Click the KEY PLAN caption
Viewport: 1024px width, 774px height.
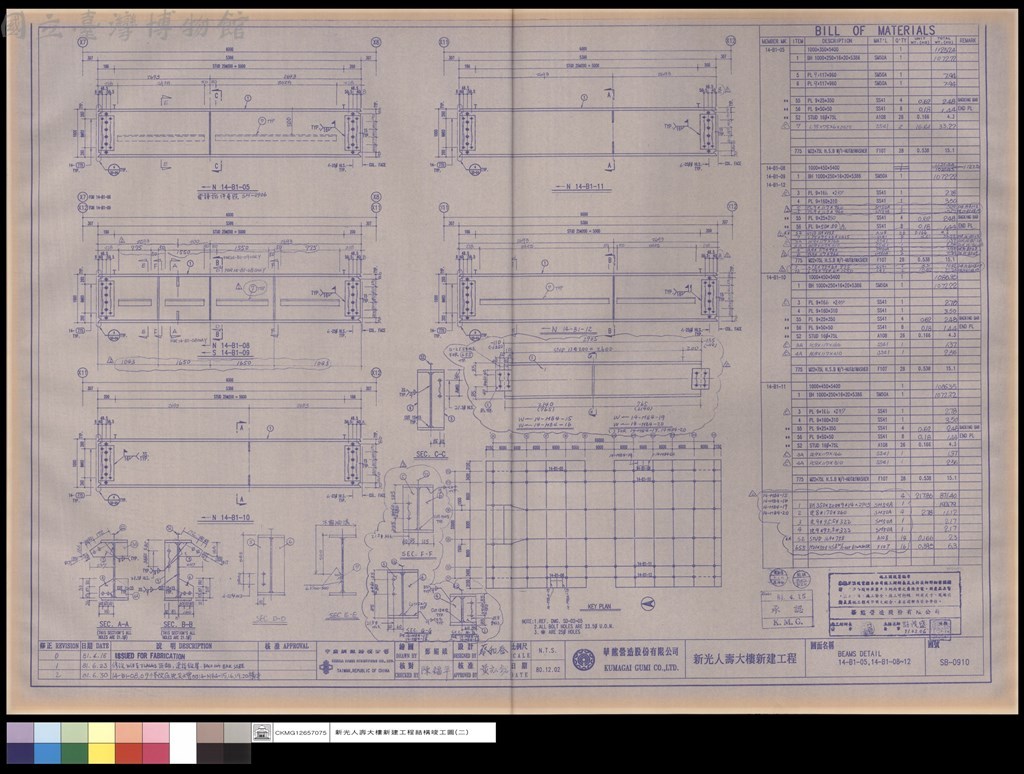coord(600,607)
